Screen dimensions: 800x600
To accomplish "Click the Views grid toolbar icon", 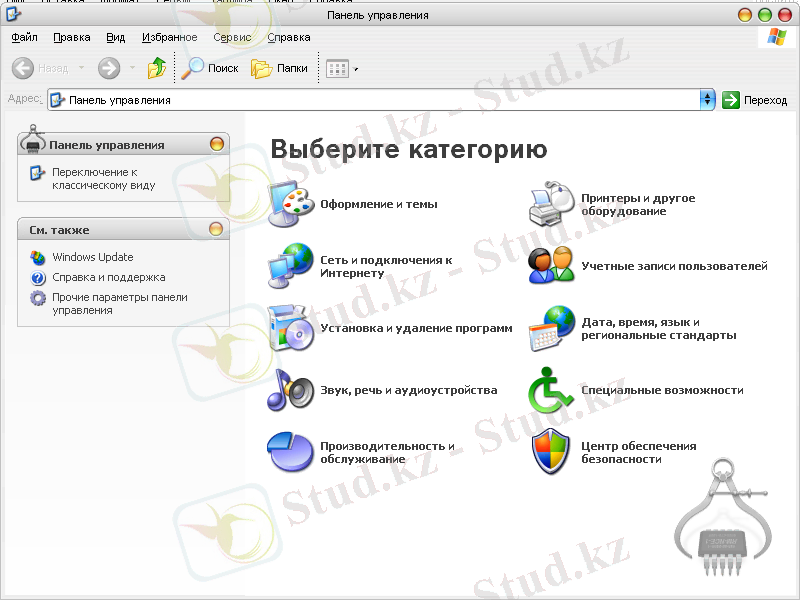I will point(337,69).
